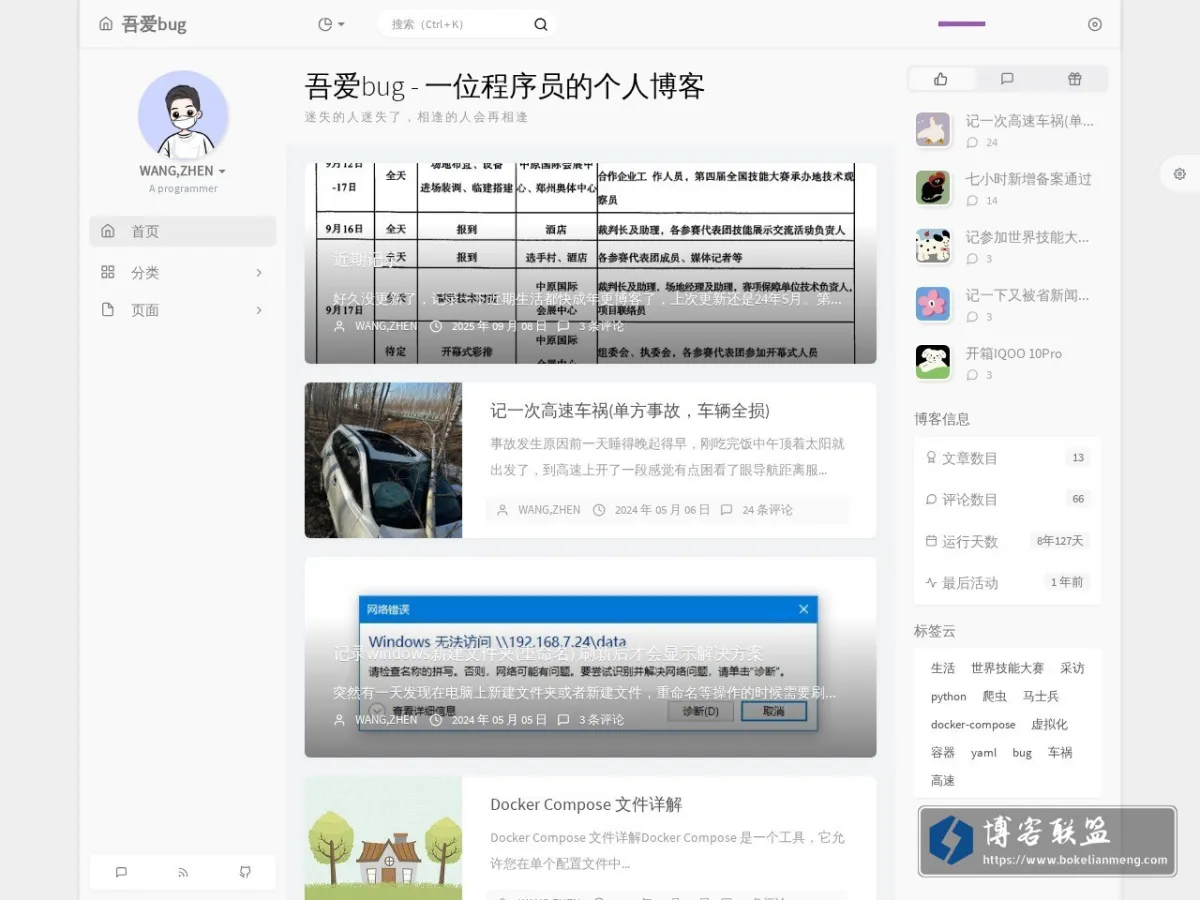The image size is (1200, 900).
Task: Click the target icon at top right
Action: click(x=1095, y=24)
